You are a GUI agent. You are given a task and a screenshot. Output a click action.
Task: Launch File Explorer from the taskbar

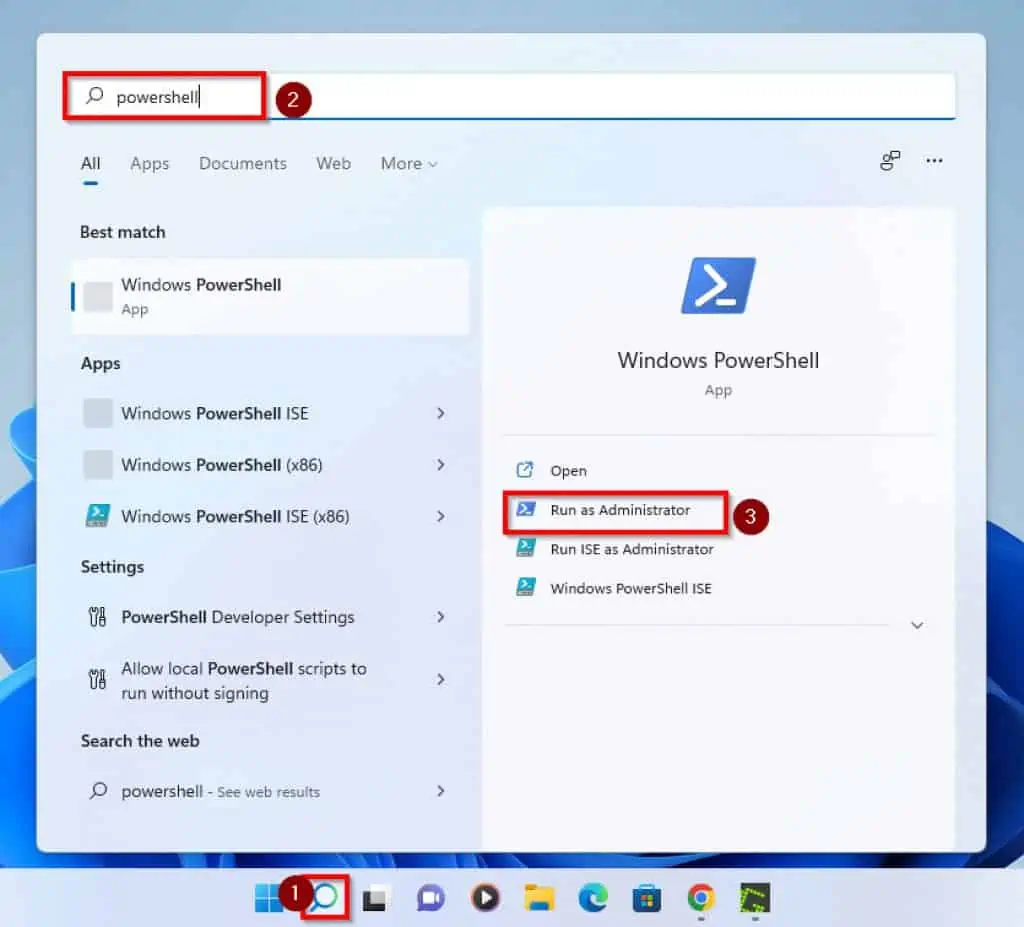click(x=539, y=898)
